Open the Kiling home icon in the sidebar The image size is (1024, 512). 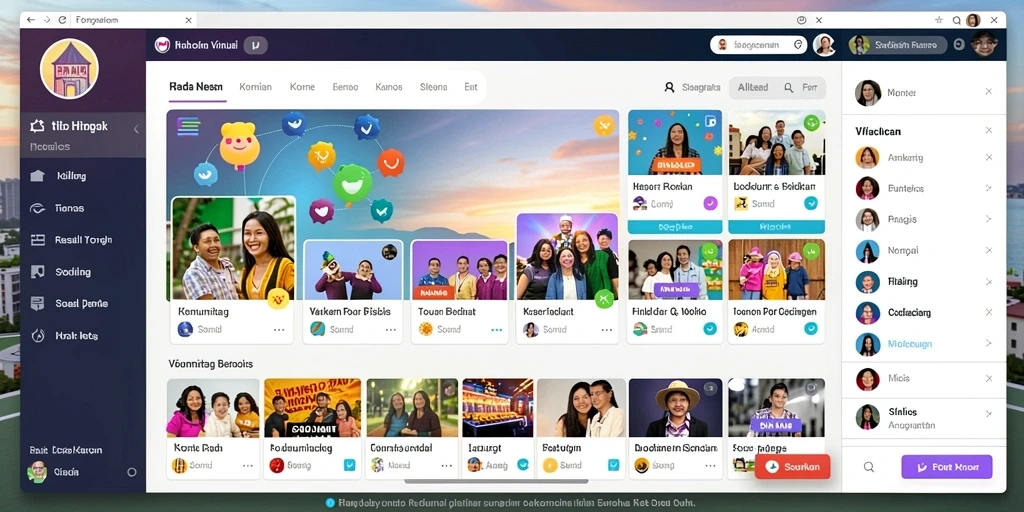pos(37,176)
